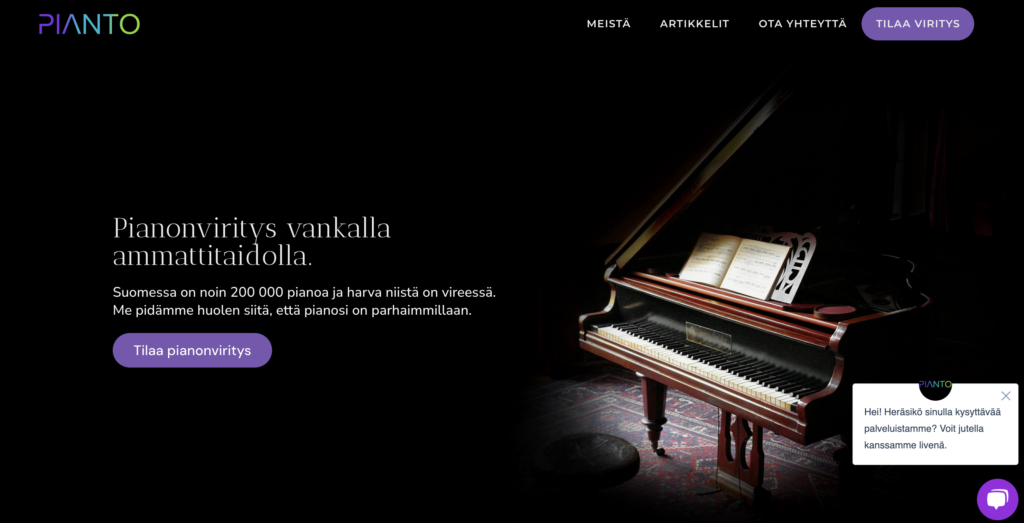Click the paragraph about 200 000 pianoa

coord(304,301)
